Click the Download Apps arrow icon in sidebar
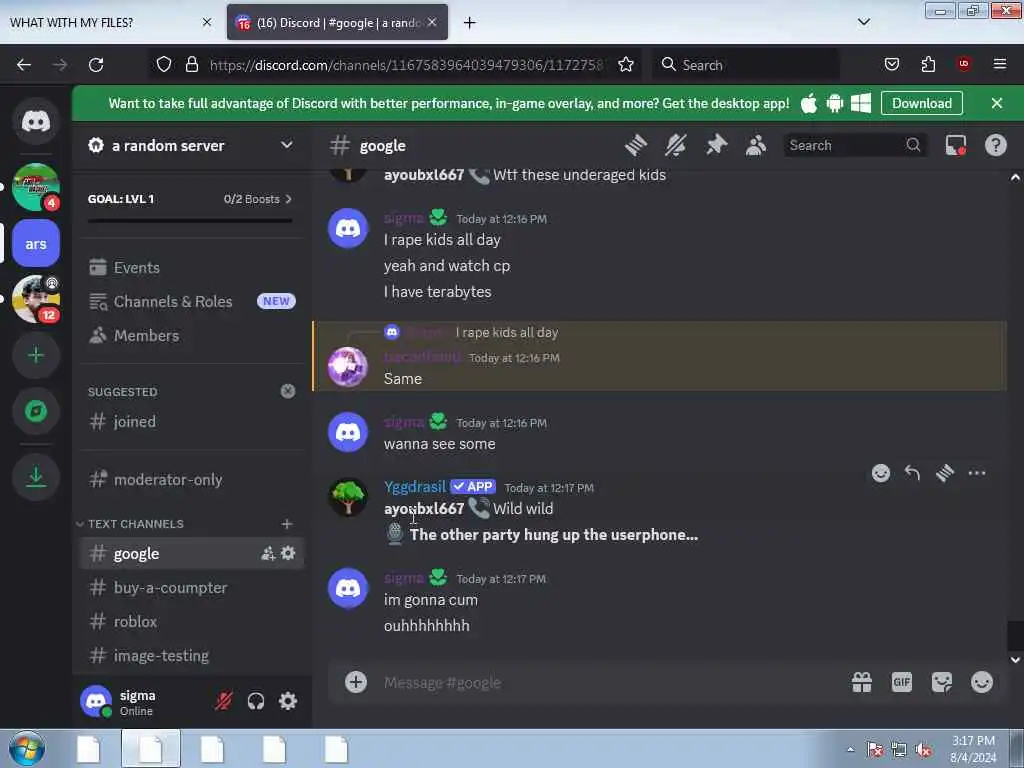 (36, 477)
